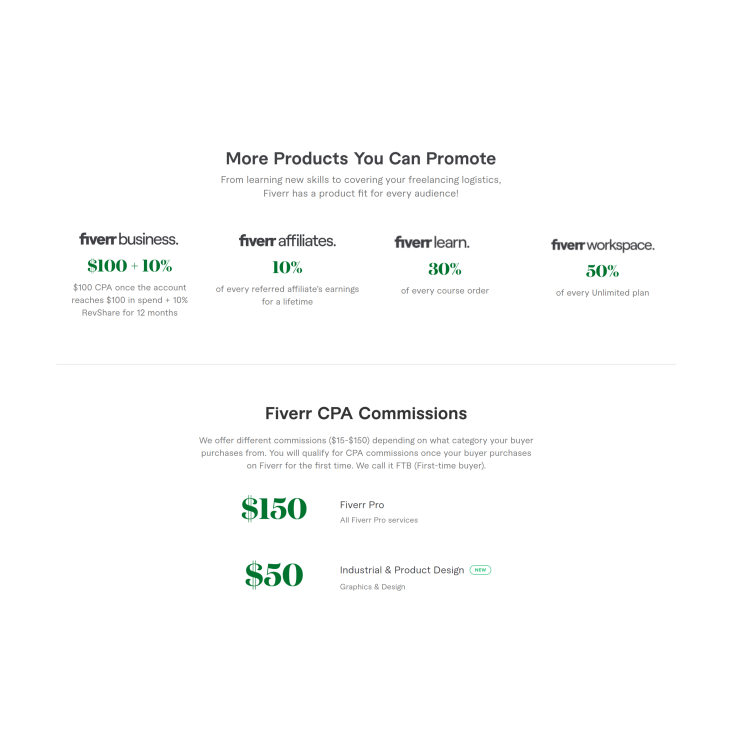Click All Fiverr Pro services text
This screenshot has height=750, width=750.
tap(379, 520)
